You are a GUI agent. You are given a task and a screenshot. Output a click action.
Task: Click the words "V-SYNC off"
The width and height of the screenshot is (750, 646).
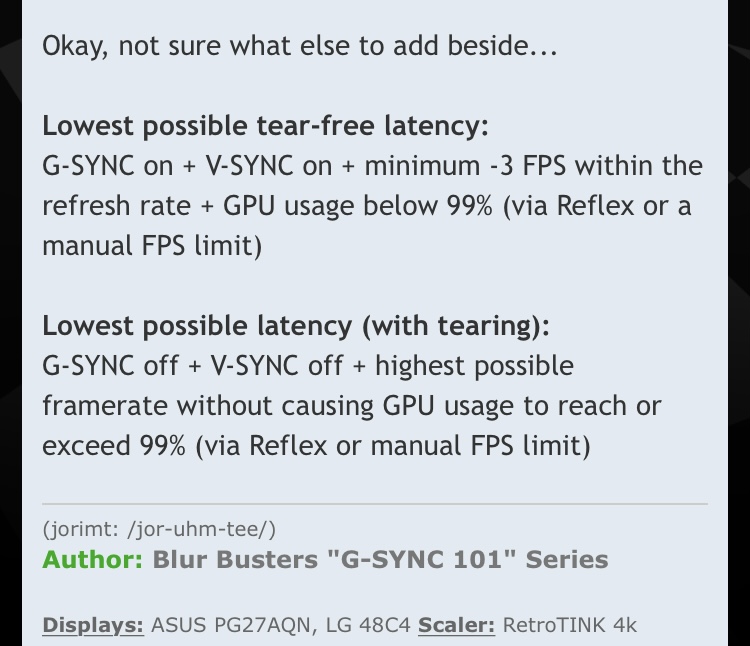point(277,366)
